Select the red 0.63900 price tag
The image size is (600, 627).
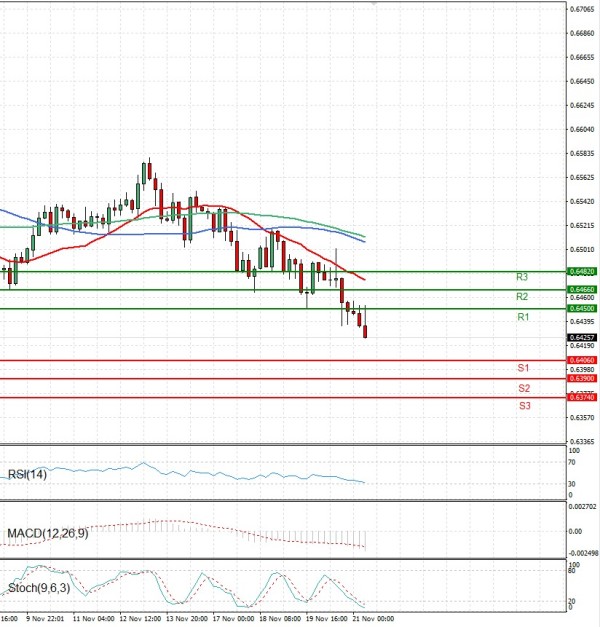pyautogui.click(x=583, y=379)
